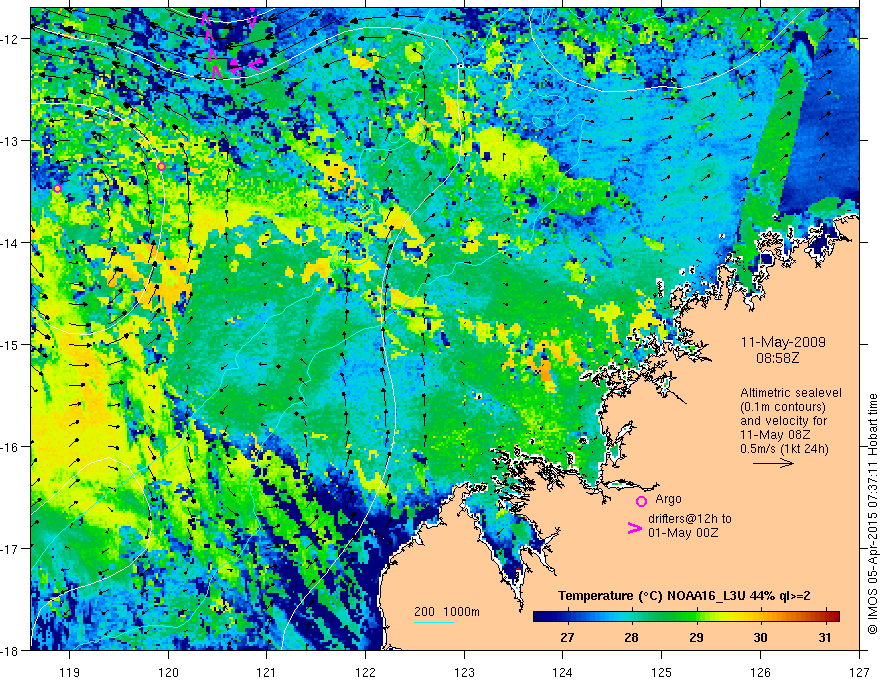Click color bar label 30
Screen dimensions: 880x680
(760, 638)
